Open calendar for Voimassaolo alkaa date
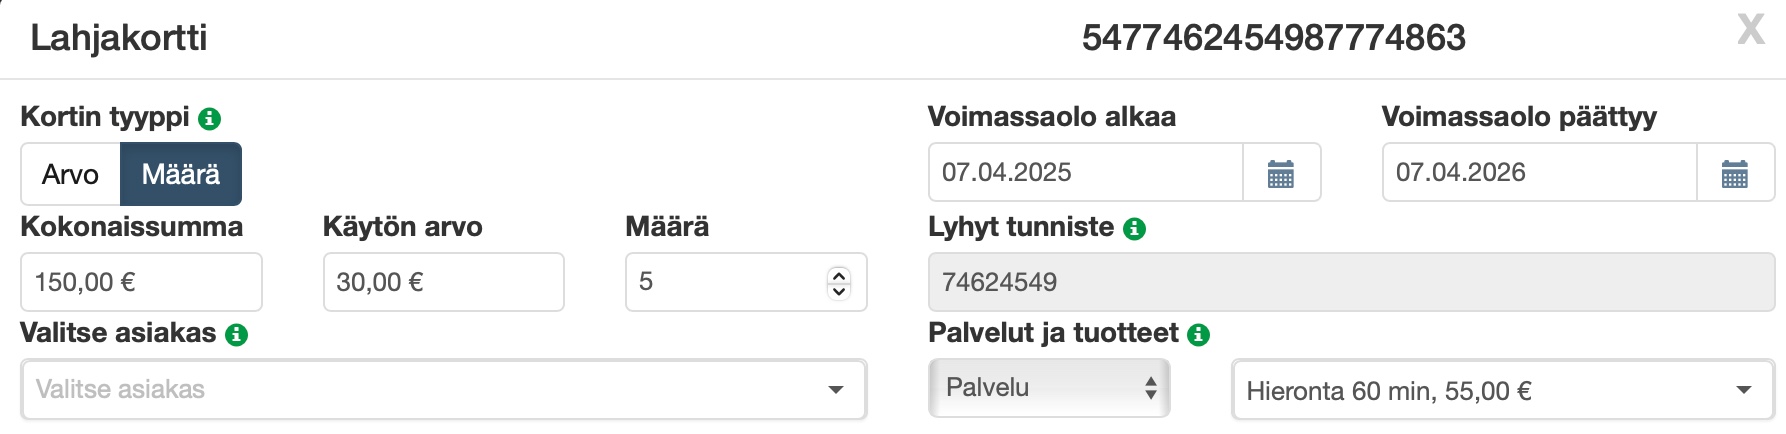This screenshot has width=1786, height=434. pyautogui.click(x=1281, y=173)
